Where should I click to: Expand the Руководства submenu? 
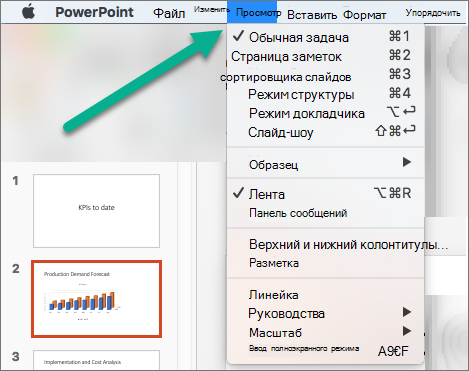point(325,313)
